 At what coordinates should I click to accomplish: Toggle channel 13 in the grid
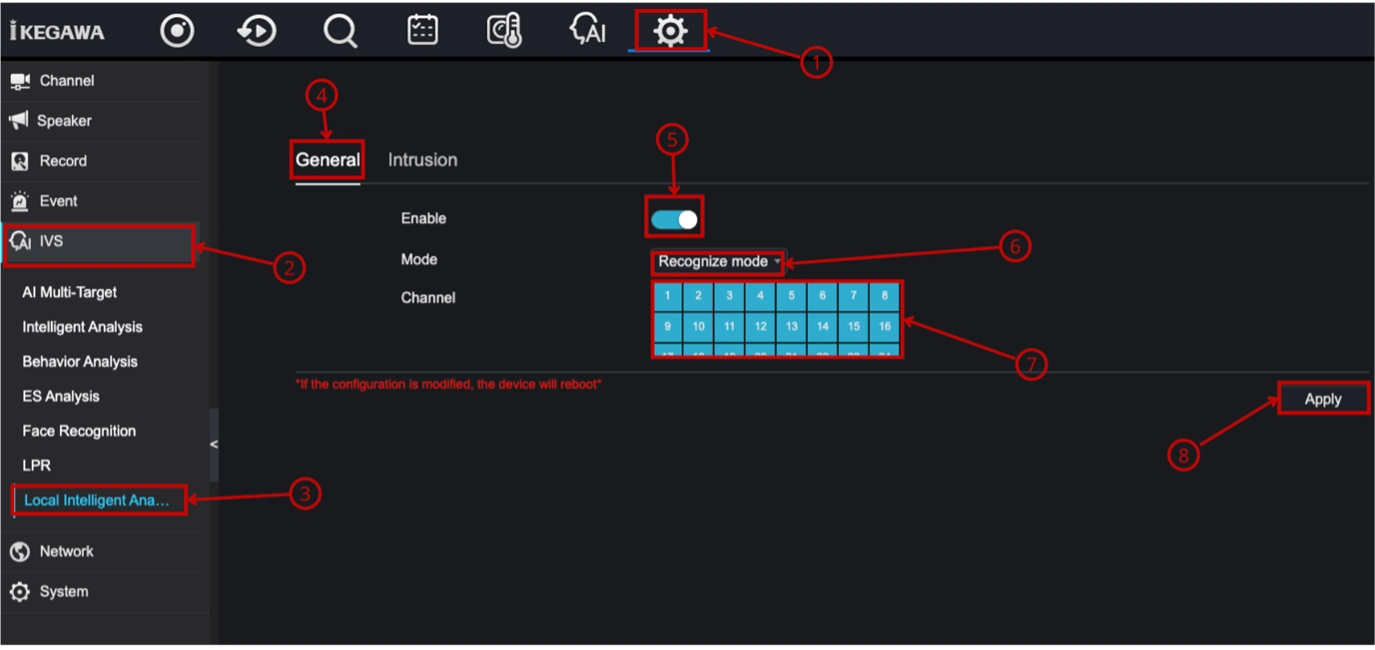[x=792, y=327]
